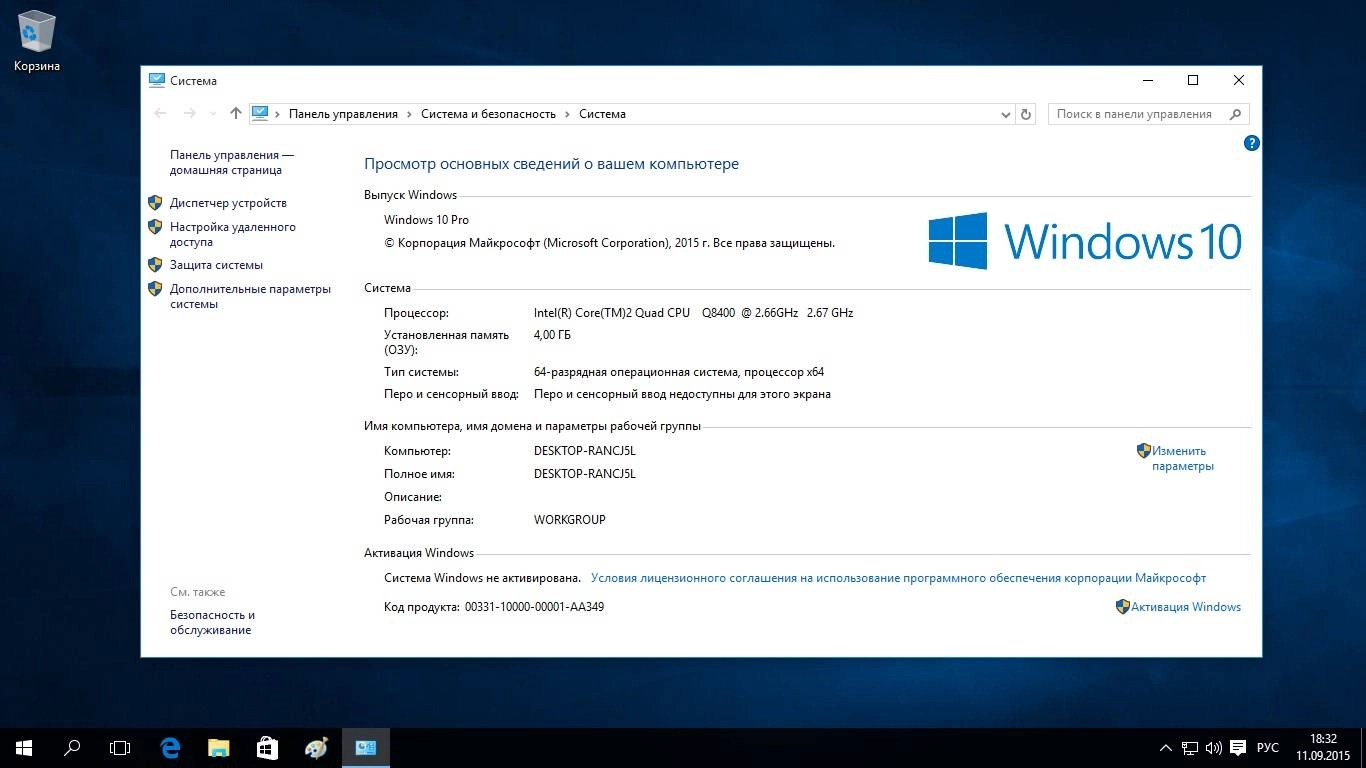Open the volume speaker tray icon
Screen dimensions: 1366x768
click(1214, 747)
